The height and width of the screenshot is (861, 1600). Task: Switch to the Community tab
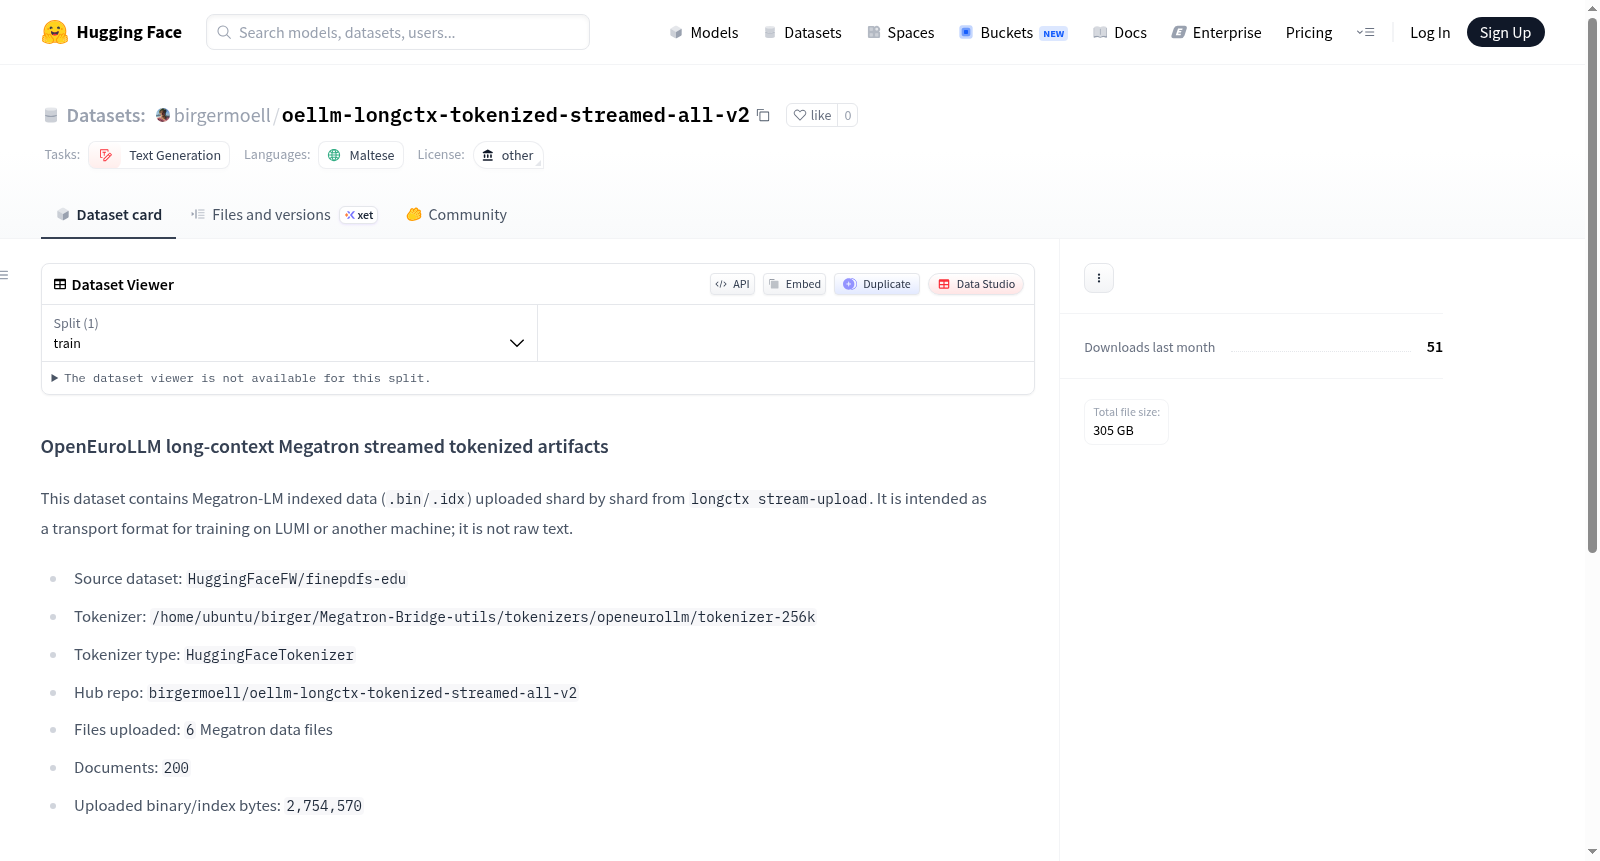[456, 215]
